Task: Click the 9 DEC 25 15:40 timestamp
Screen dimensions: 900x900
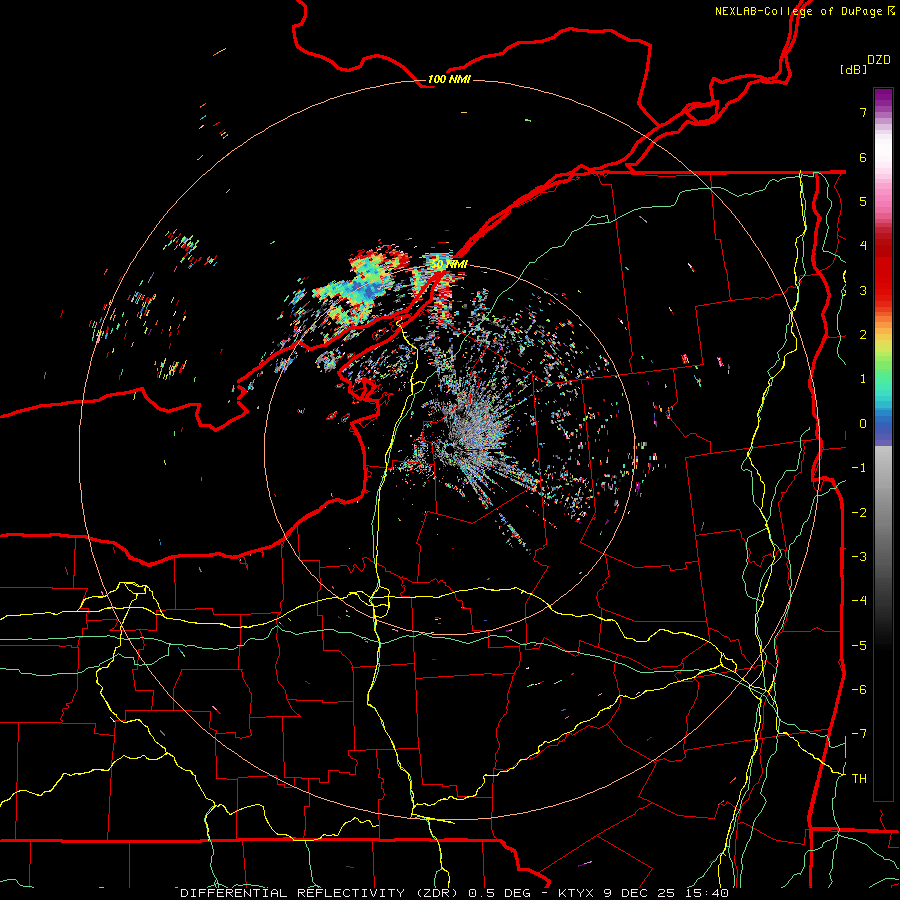Action: tap(666, 893)
